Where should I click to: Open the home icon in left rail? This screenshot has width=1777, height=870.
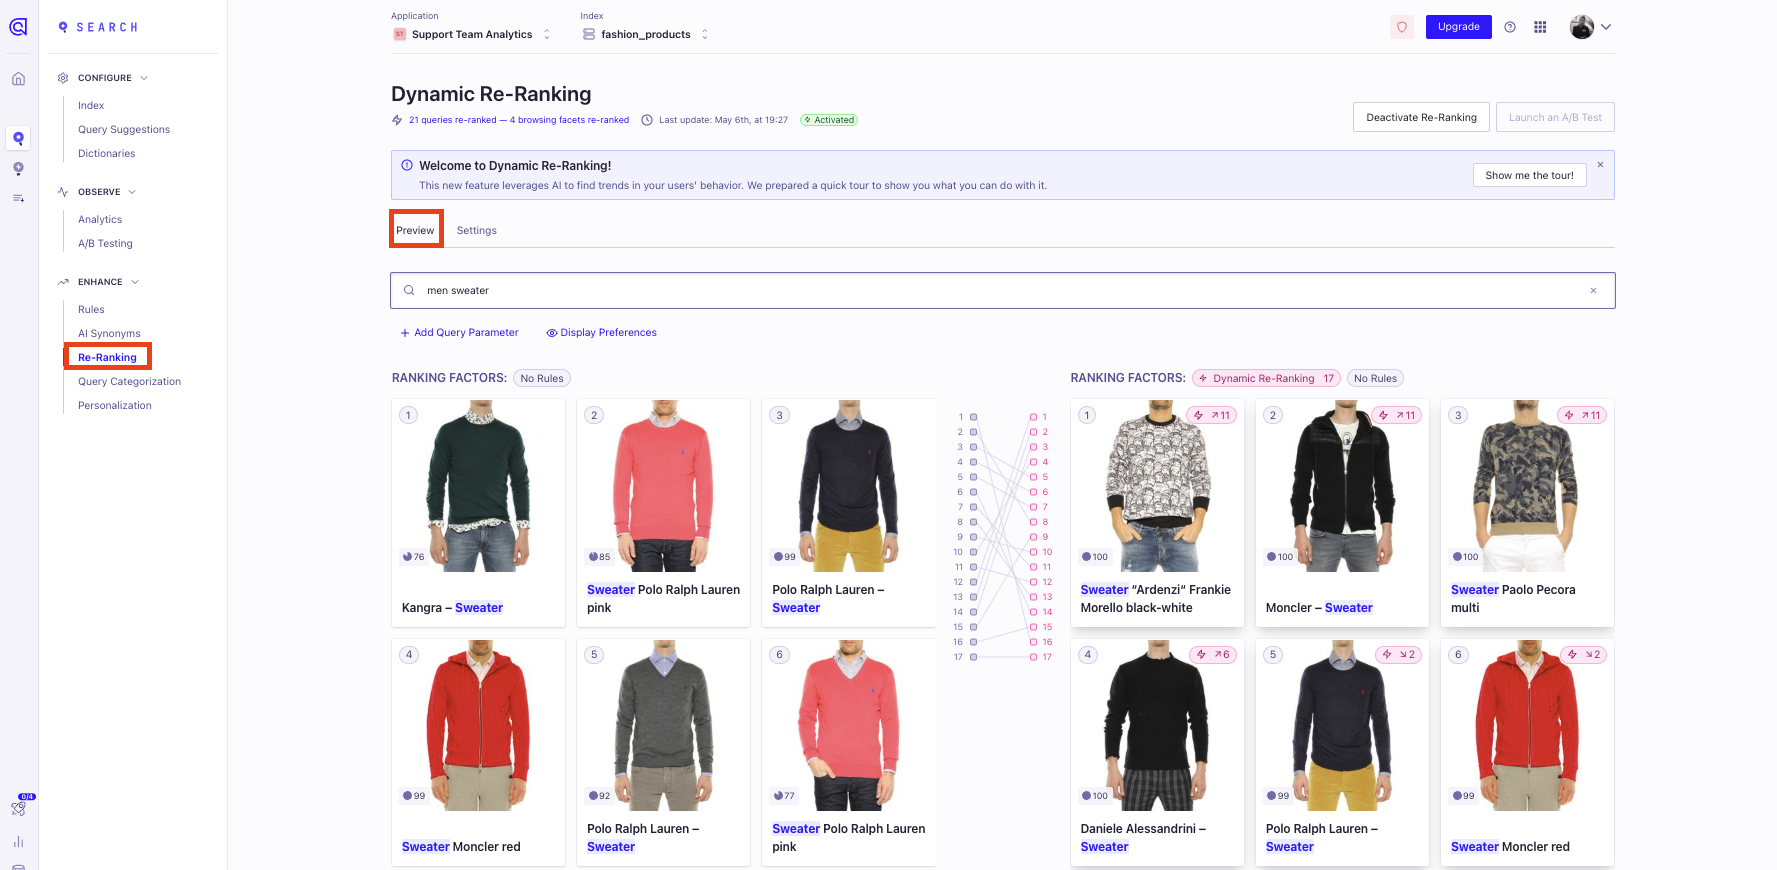coord(18,79)
